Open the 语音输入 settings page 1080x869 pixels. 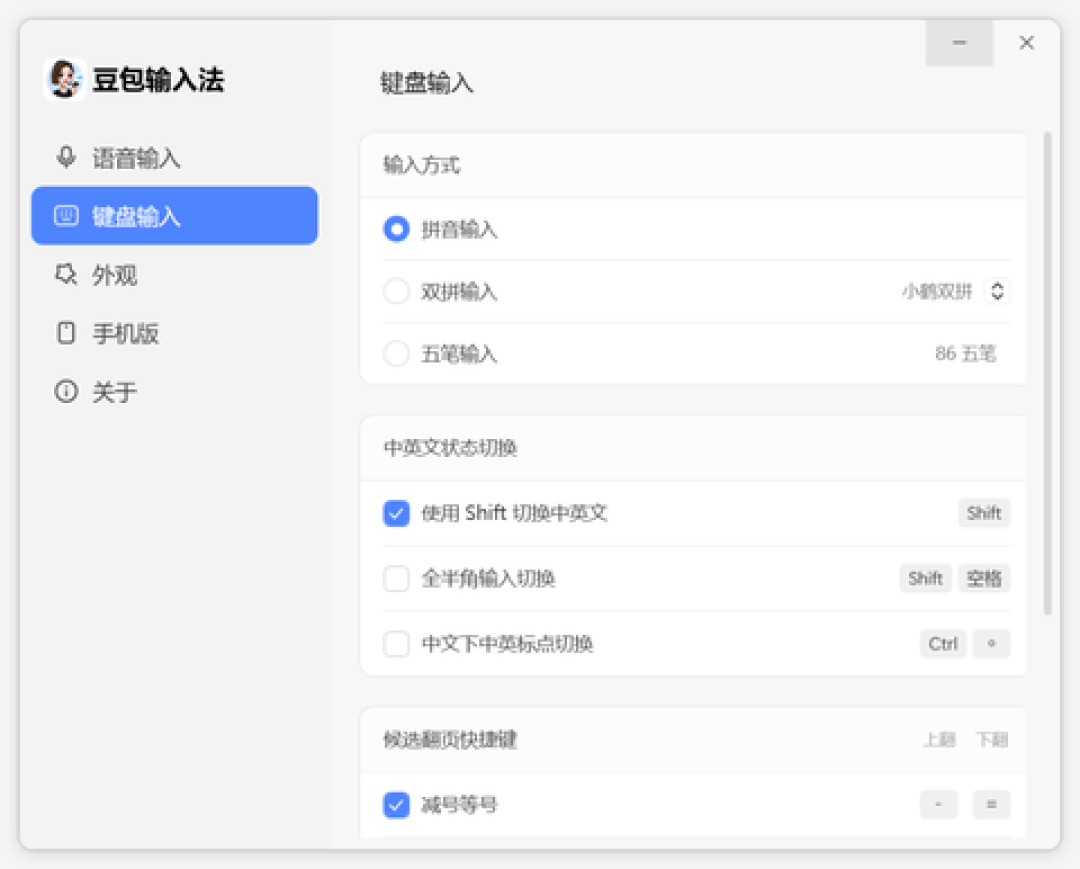(x=174, y=158)
